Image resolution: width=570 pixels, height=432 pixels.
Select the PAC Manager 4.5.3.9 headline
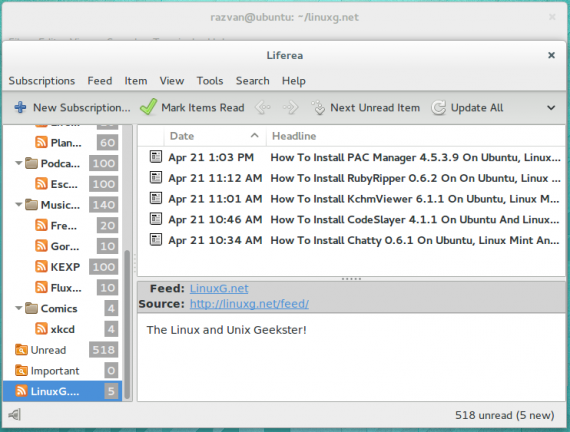pyautogui.click(x=416, y=157)
